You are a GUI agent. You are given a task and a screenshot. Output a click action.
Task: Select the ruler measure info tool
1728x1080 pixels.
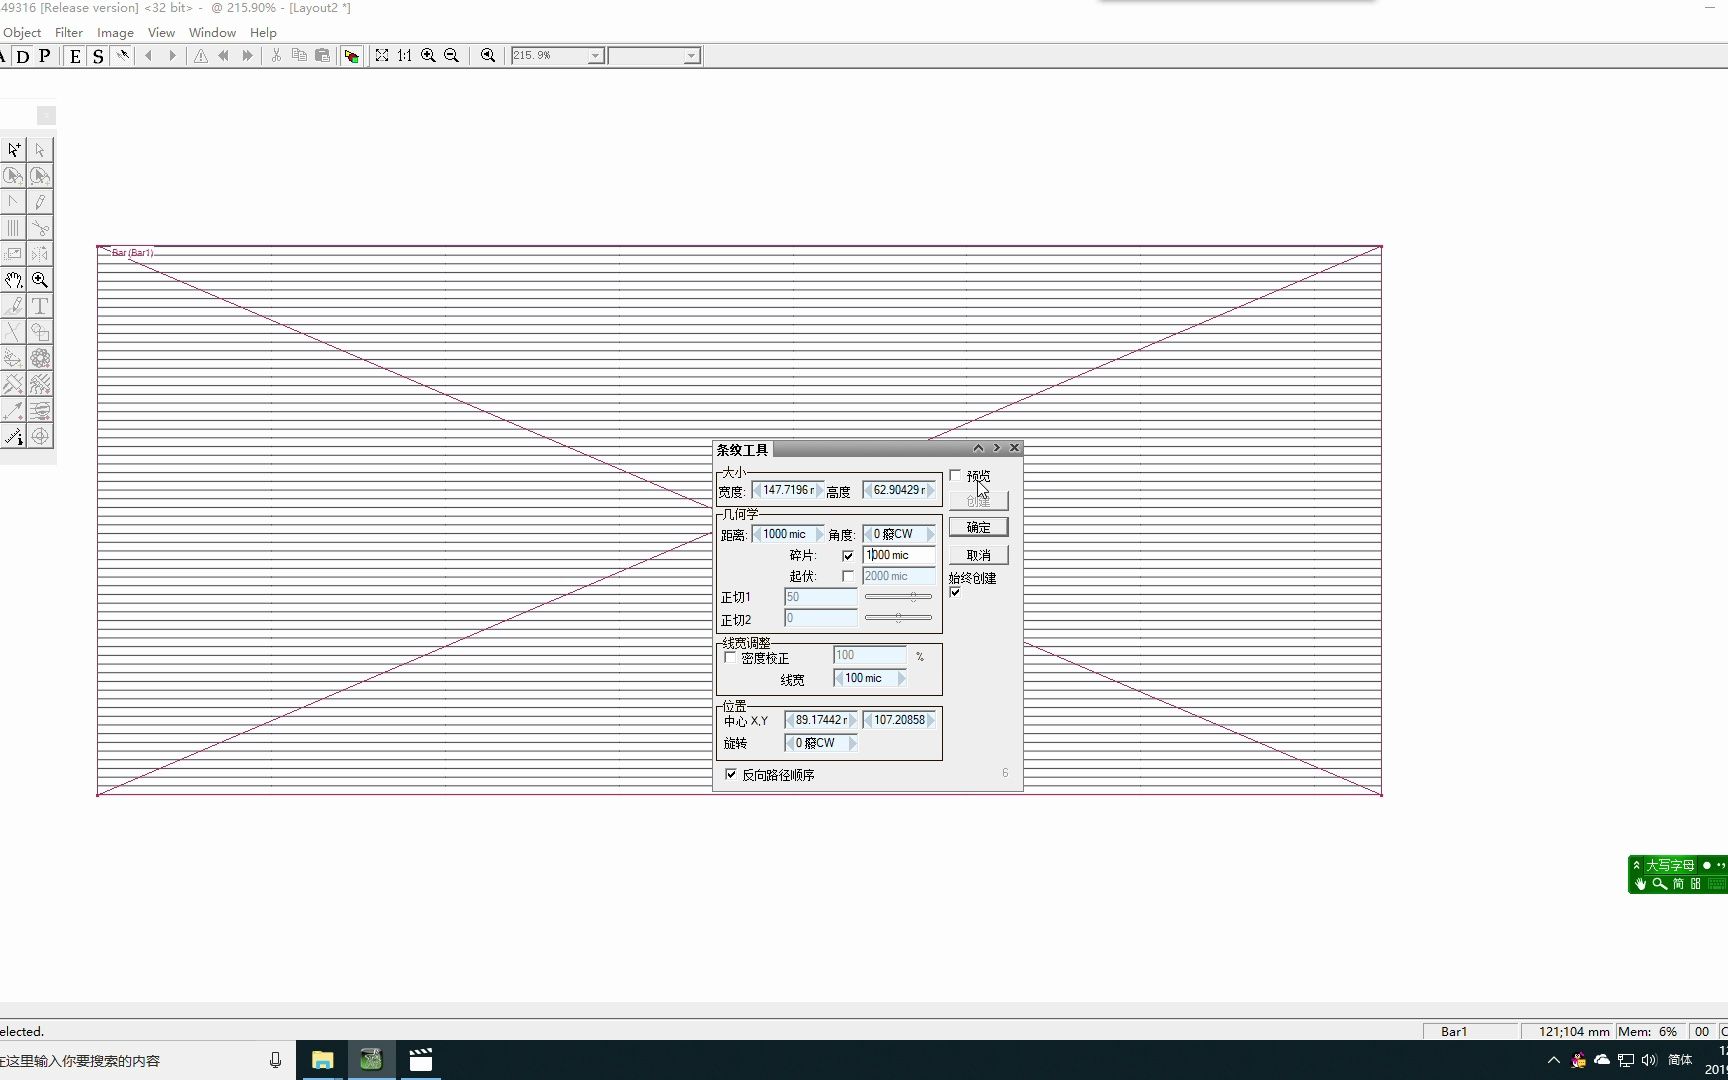point(14,436)
